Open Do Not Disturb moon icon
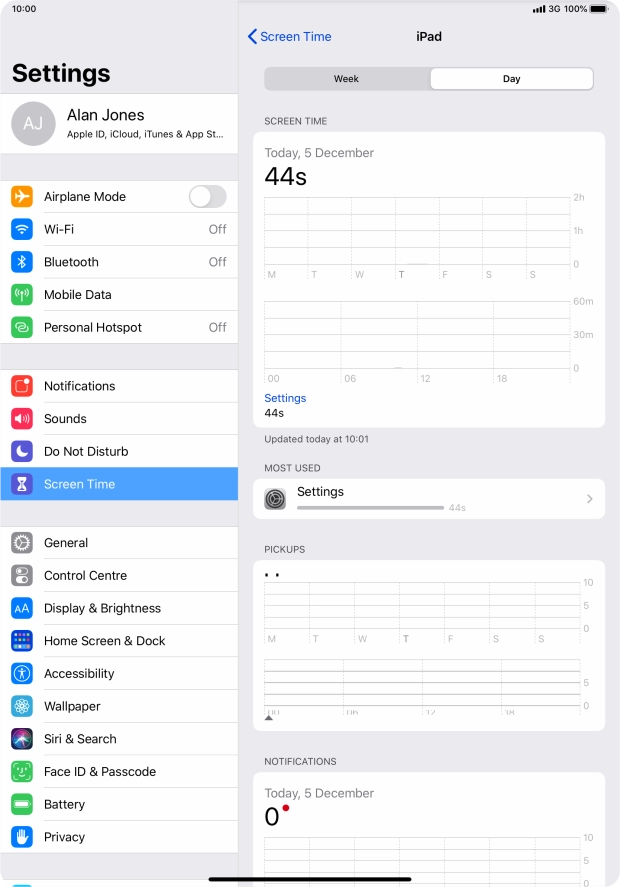The image size is (620, 887). point(22,451)
